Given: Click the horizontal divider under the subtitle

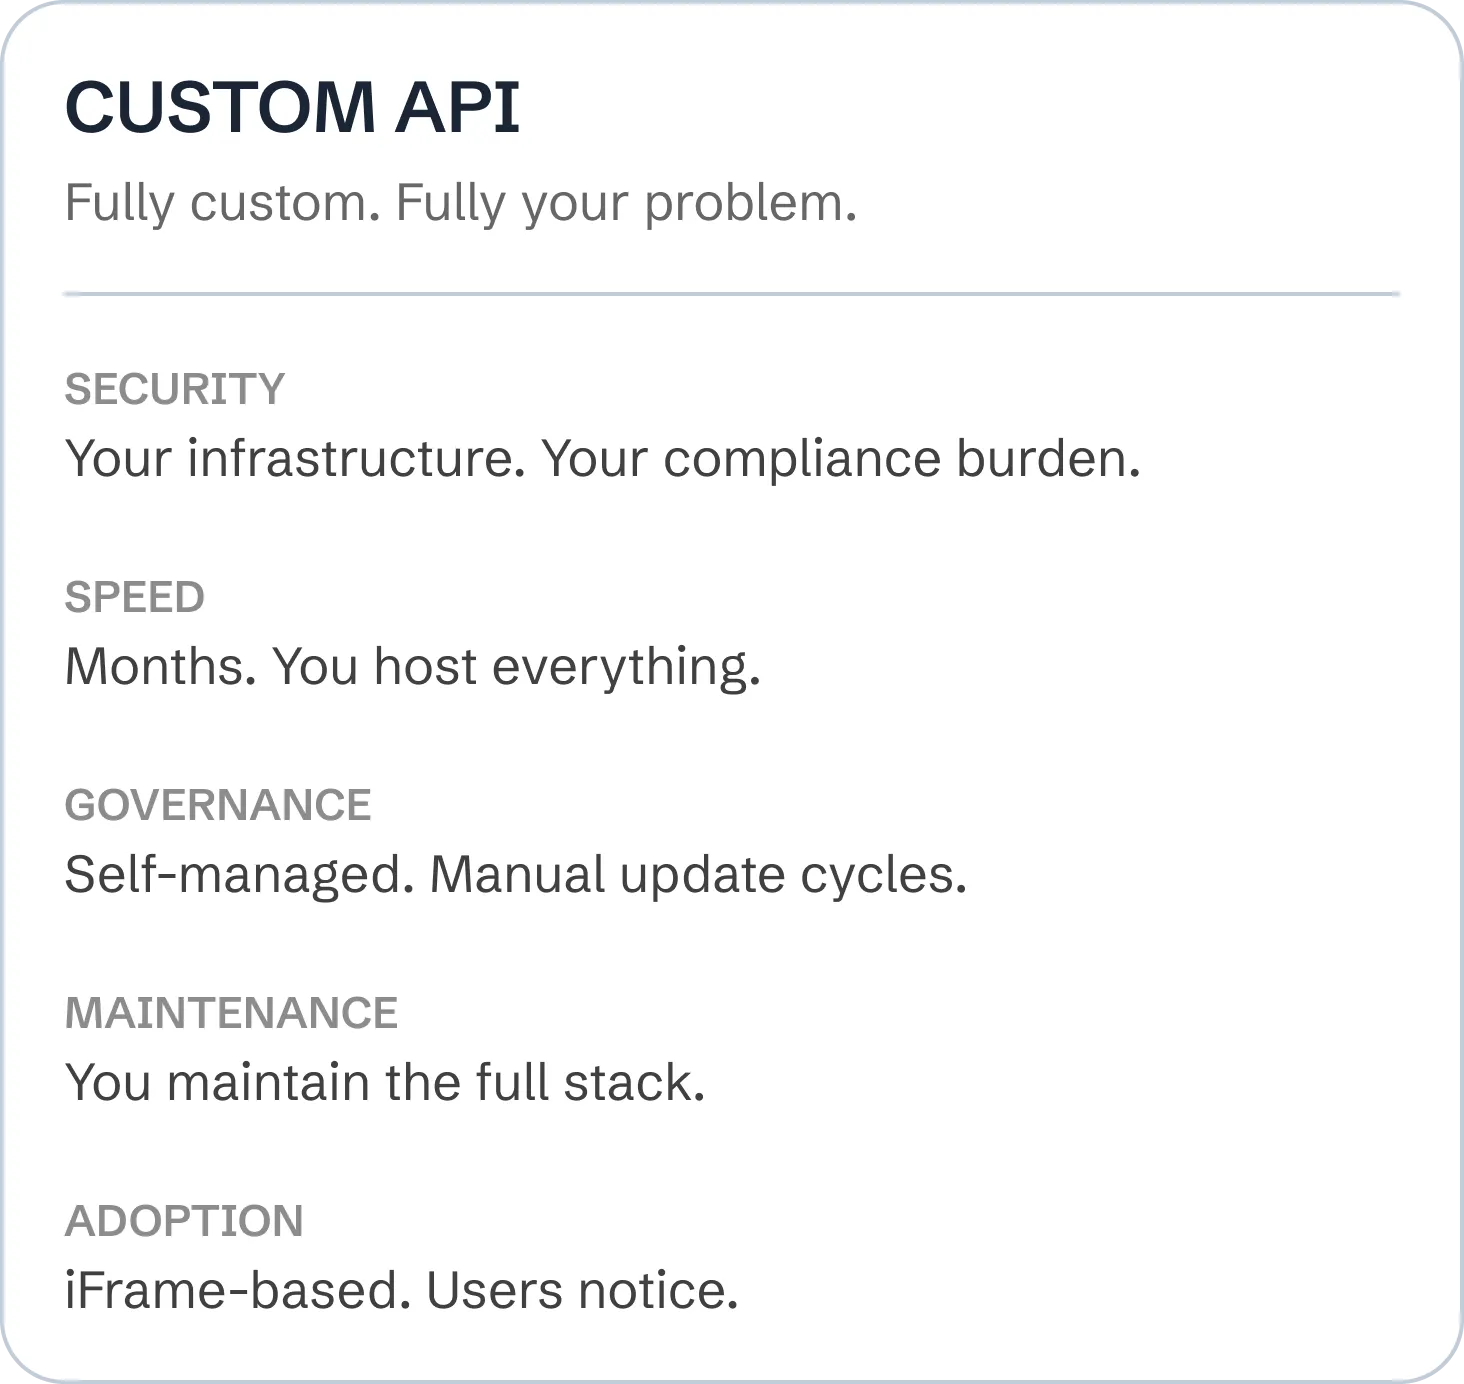Looking at the screenshot, I should [x=731, y=294].
